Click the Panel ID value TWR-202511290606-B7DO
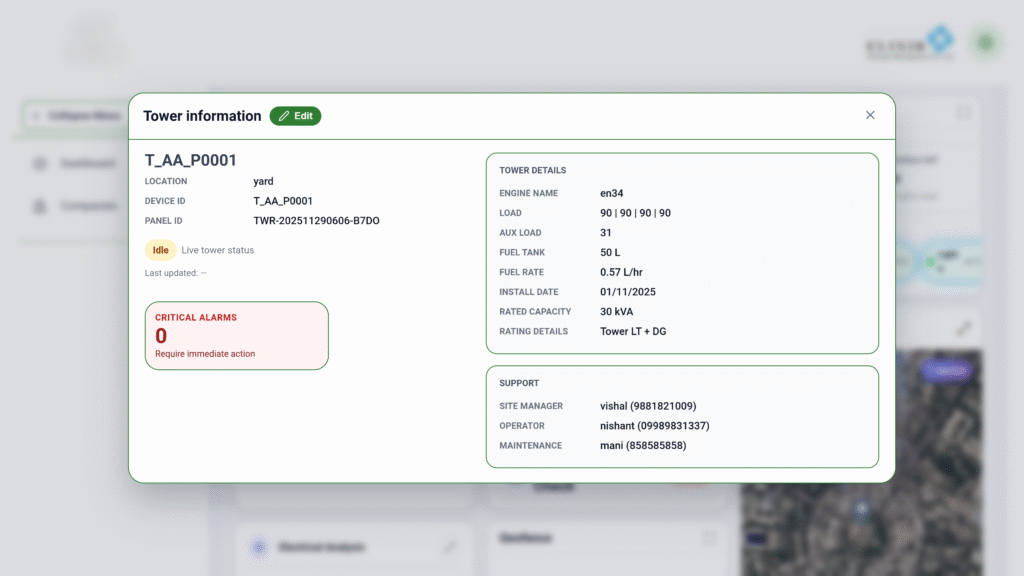The height and width of the screenshot is (576, 1024). point(316,221)
